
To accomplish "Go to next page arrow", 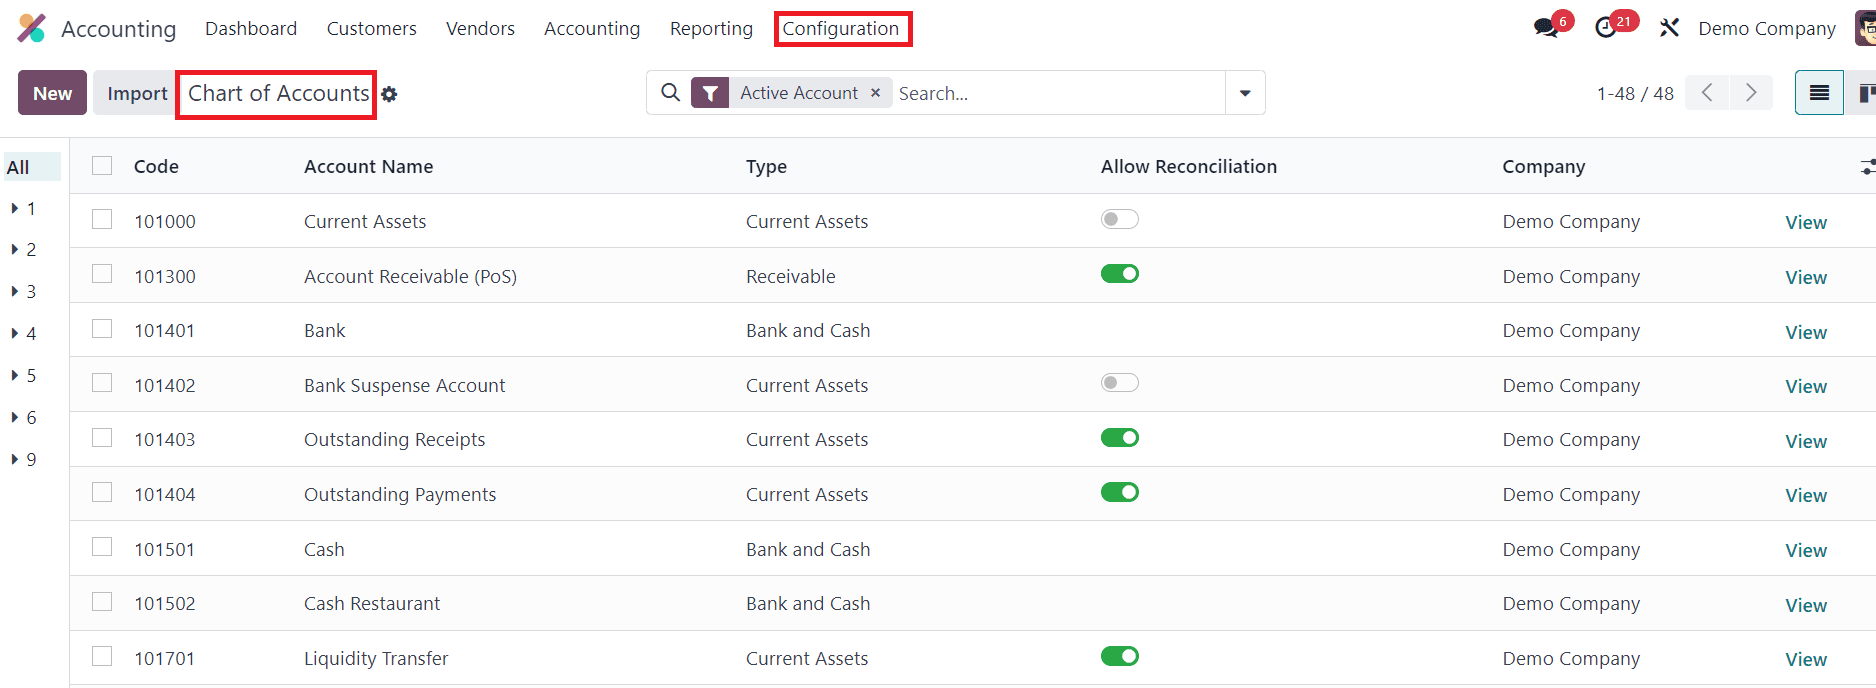I will coord(1751,93).
